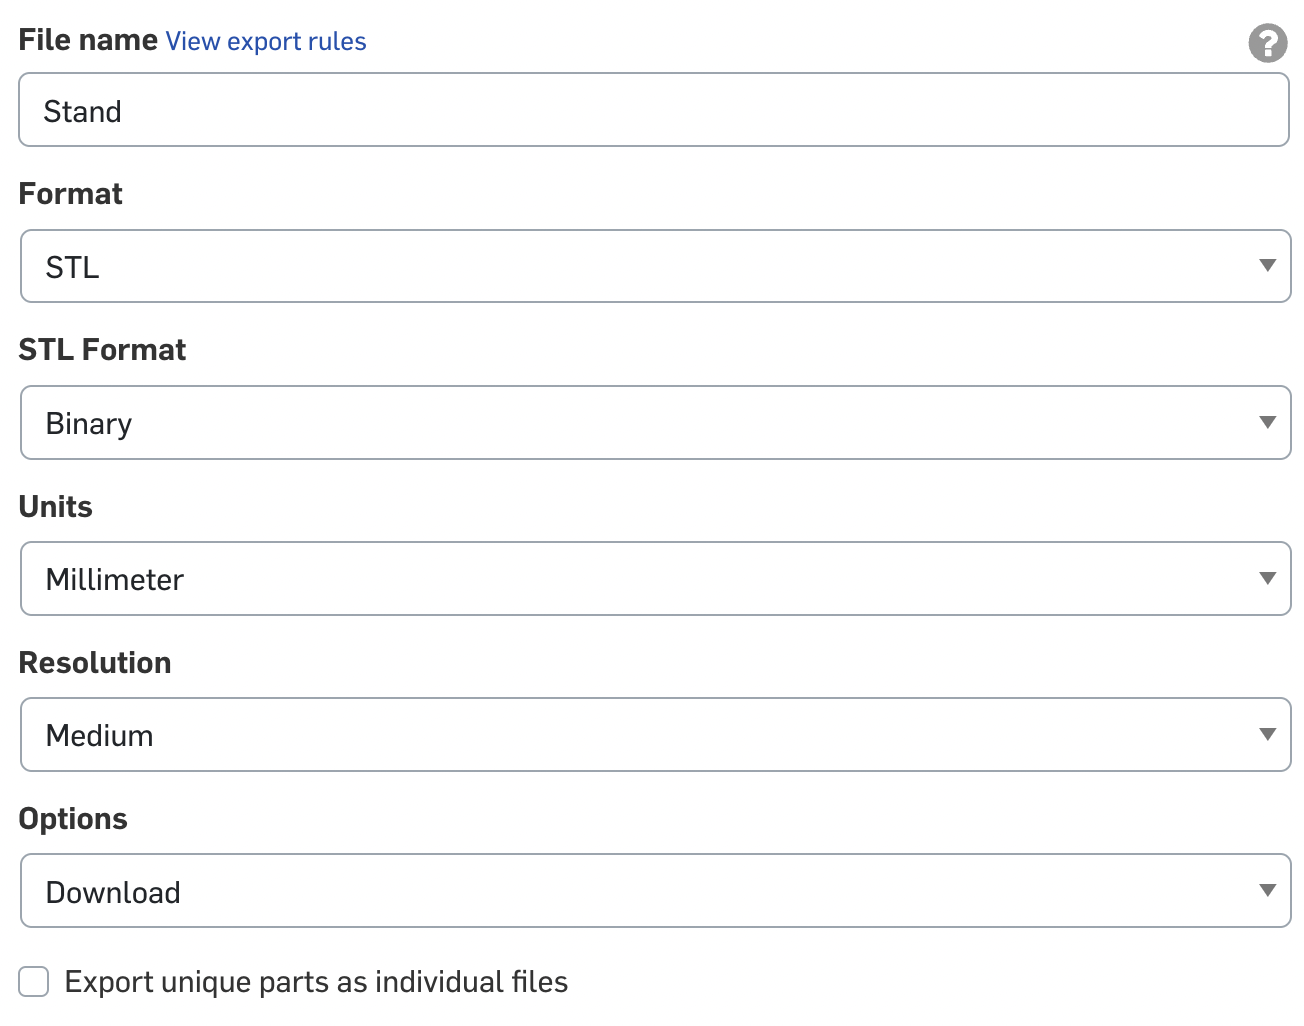Viewport: 1304px width, 1026px height.
Task: Click the STL Format dropdown arrow icon
Action: (x=1267, y=422)
